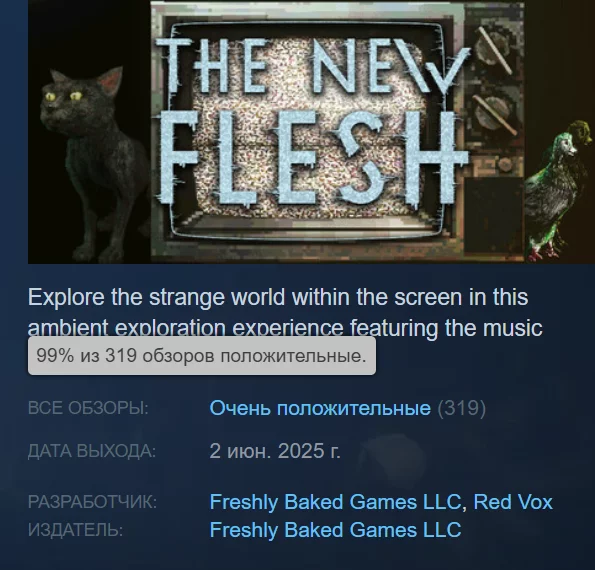Open the Red Vox developer page
This screenshot has width=595, height=570.
coord(513,502)
